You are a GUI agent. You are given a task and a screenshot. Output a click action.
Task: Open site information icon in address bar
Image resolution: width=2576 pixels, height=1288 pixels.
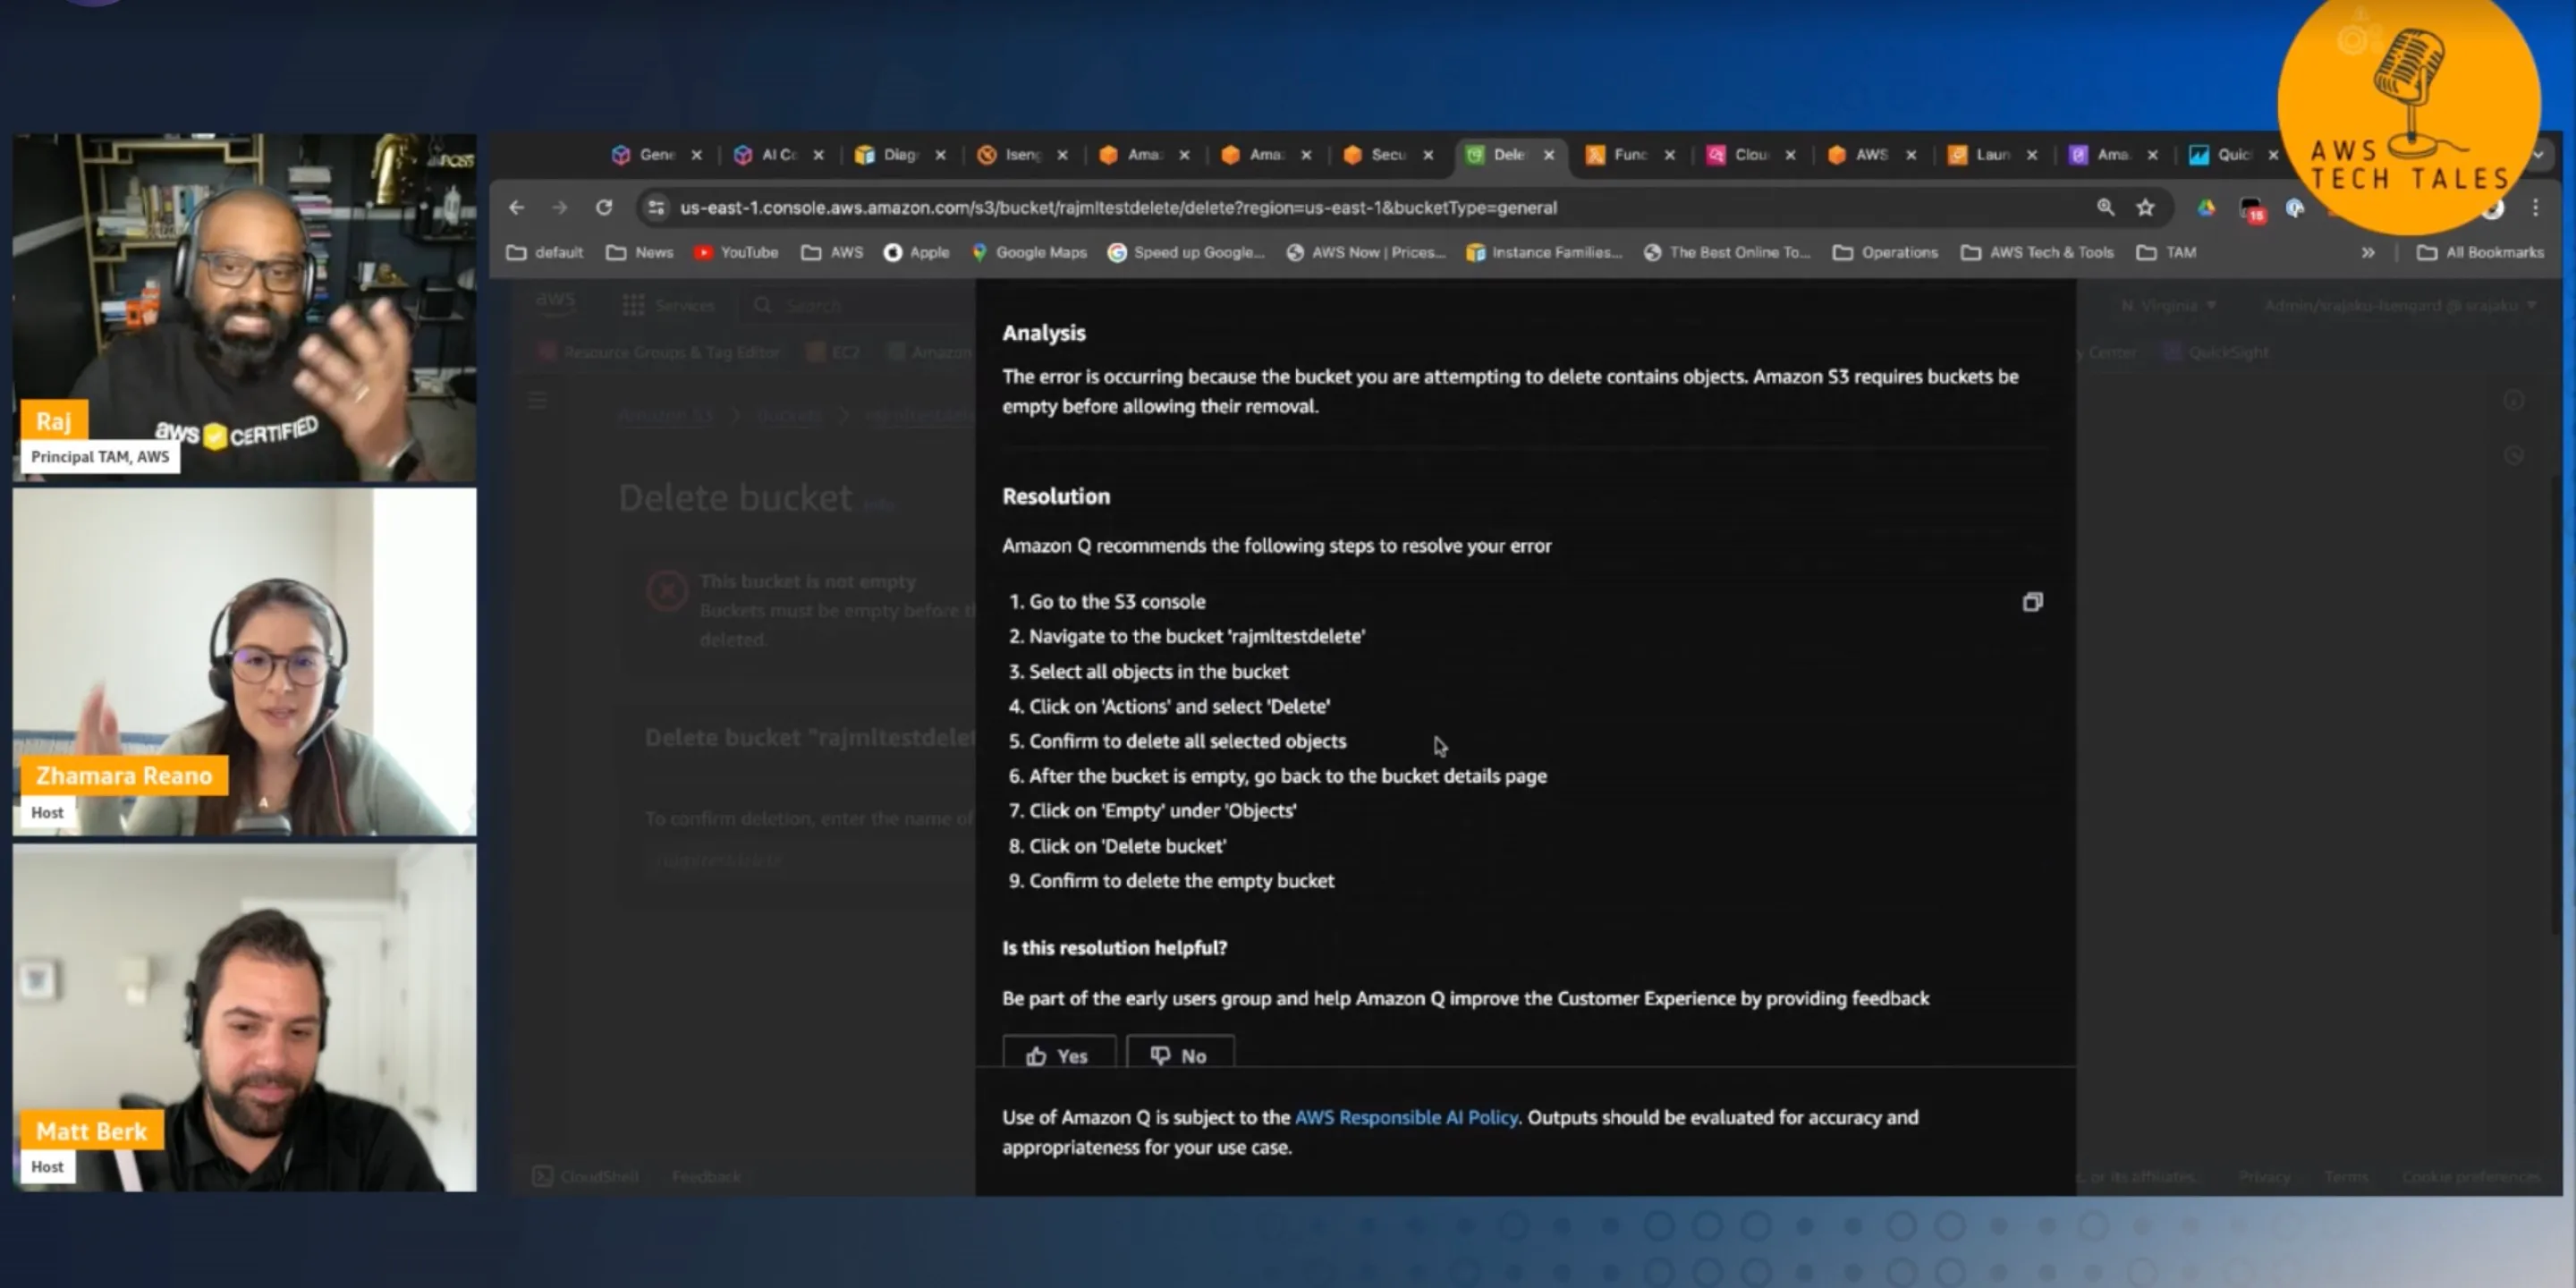(656, 207)
